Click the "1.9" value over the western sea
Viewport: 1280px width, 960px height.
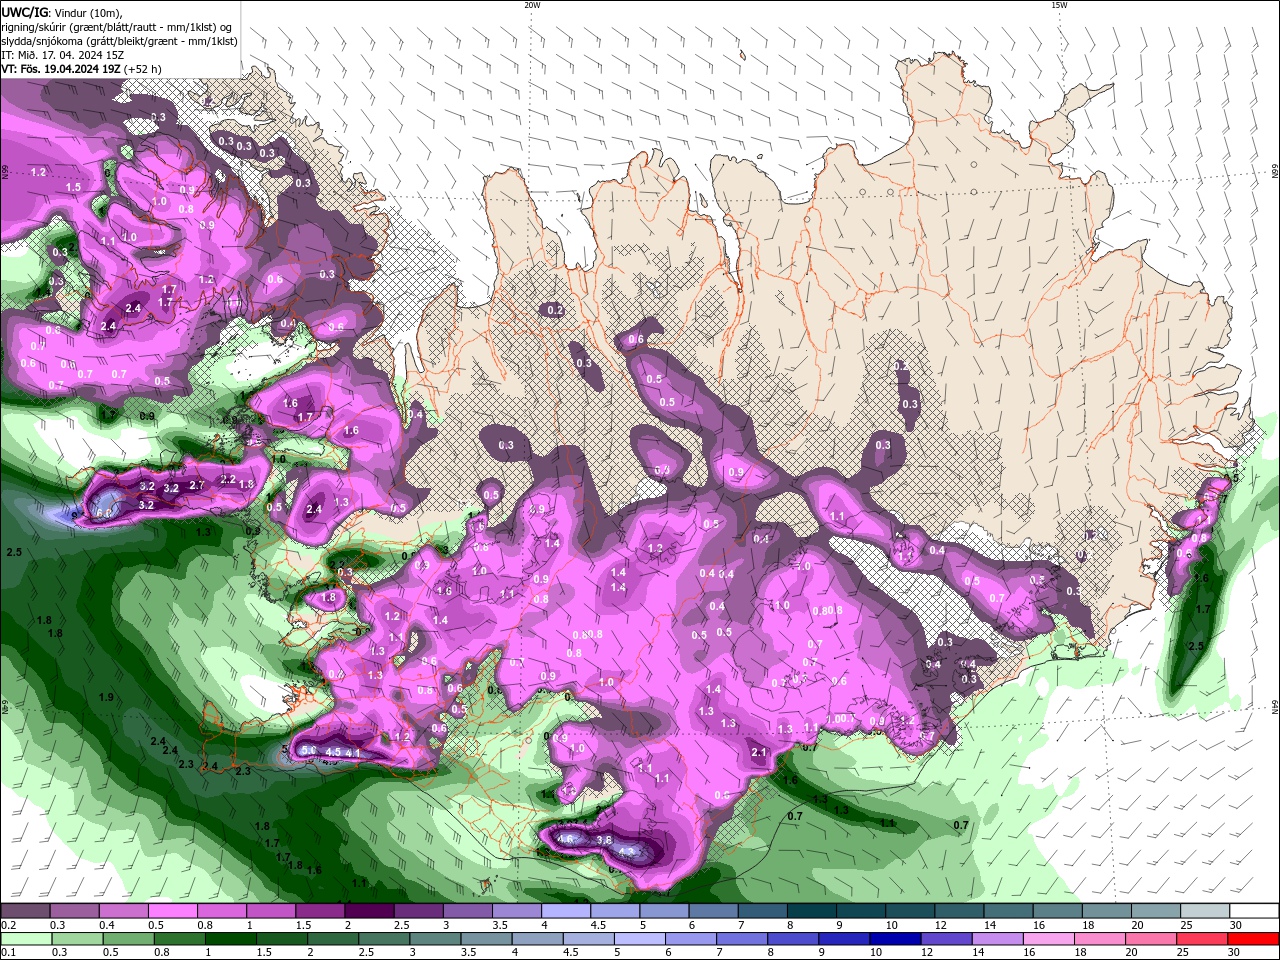coord(106,697)
